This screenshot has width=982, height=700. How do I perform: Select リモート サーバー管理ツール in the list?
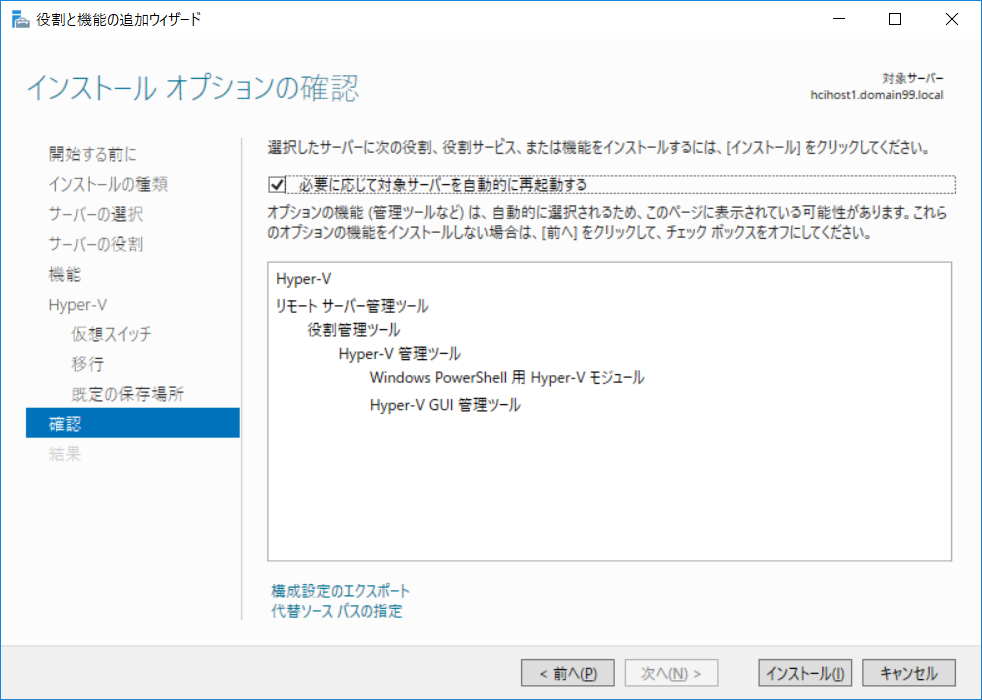pyautogui.click(x=352, y=306)
